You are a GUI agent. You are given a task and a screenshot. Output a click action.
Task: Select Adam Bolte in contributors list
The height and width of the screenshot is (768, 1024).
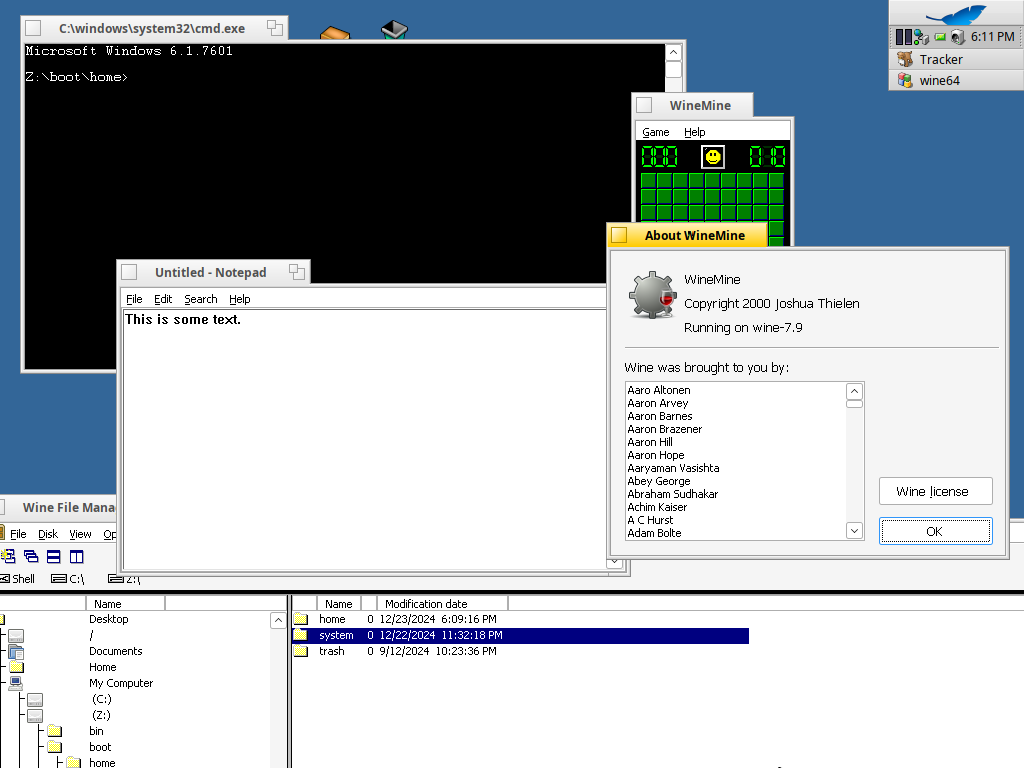pos(654,533)
